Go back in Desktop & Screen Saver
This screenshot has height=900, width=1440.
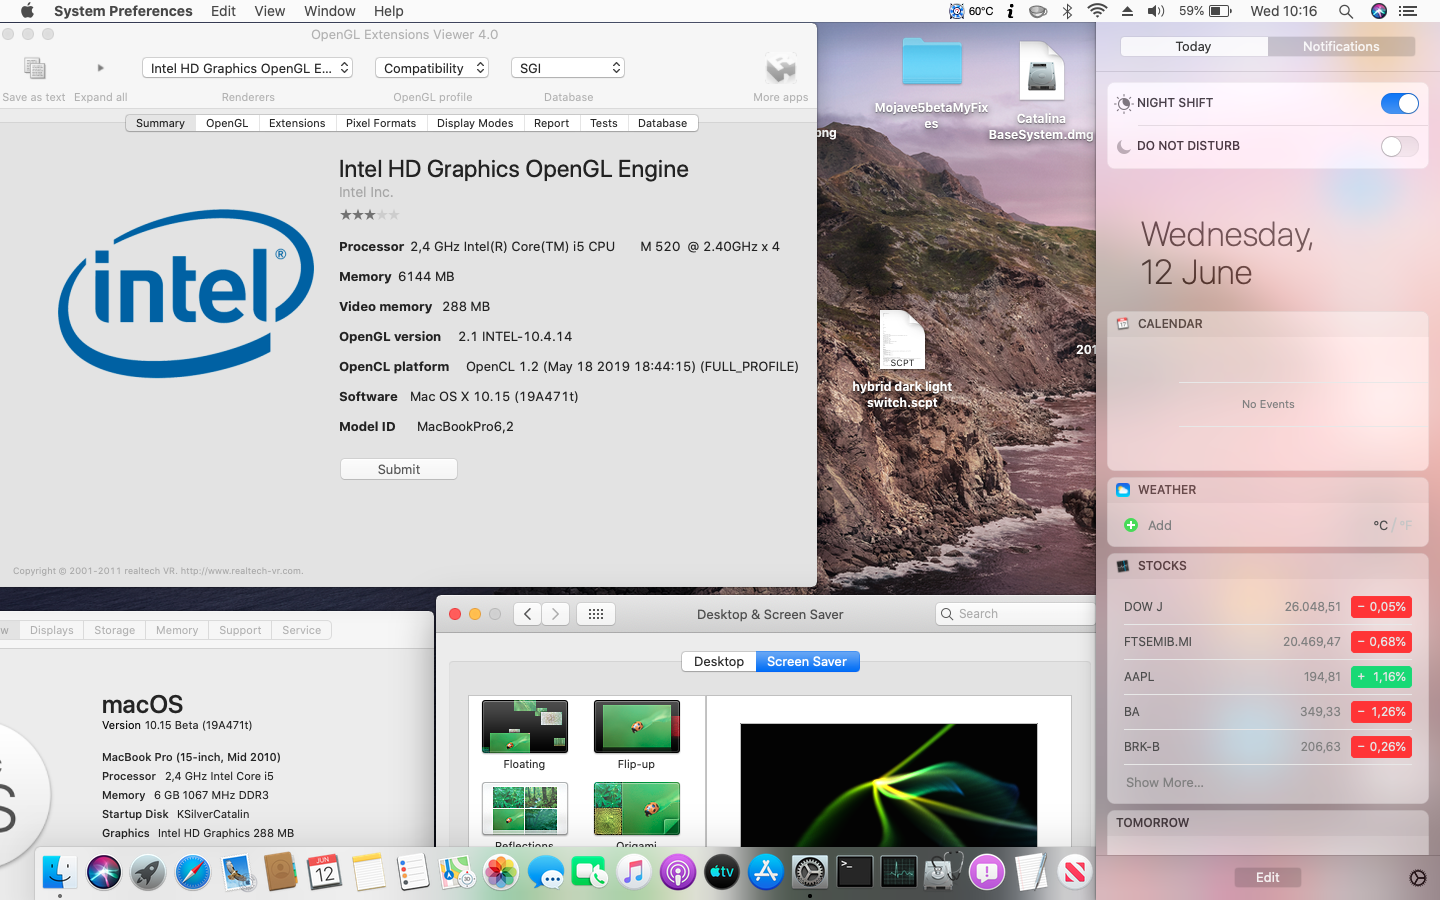tap(528, 614)
